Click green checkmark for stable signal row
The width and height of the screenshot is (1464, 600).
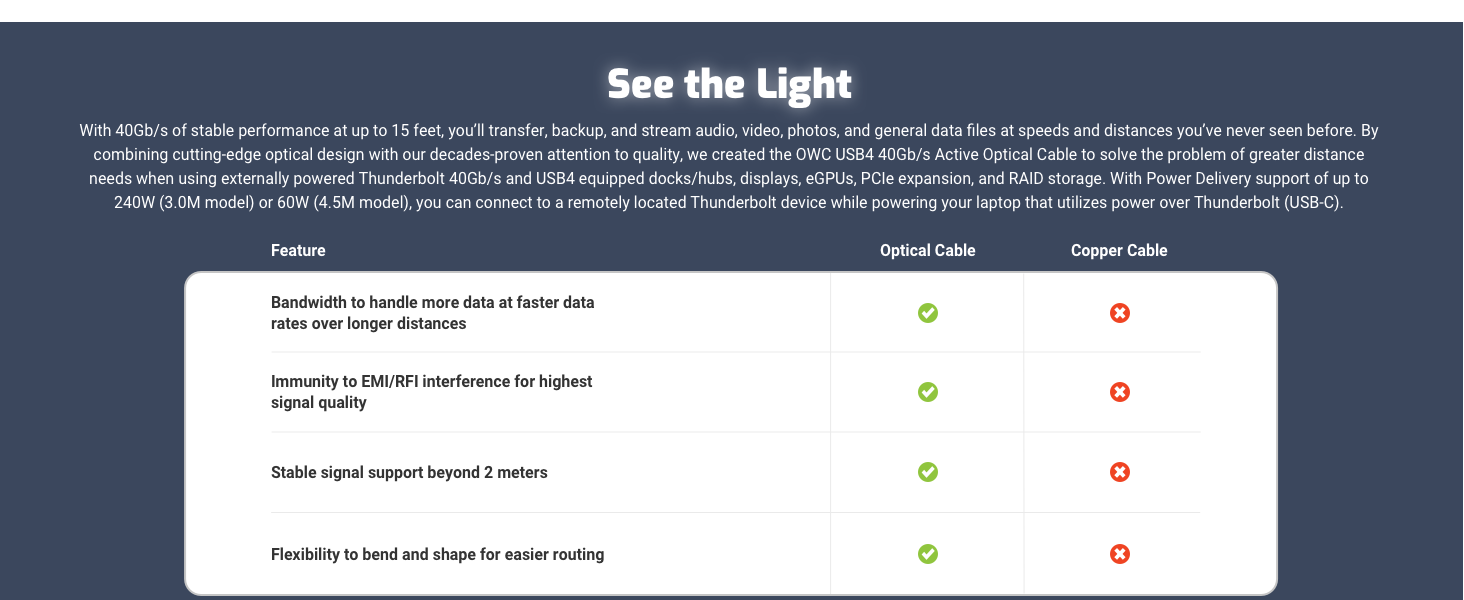click(x=928, y=472)
